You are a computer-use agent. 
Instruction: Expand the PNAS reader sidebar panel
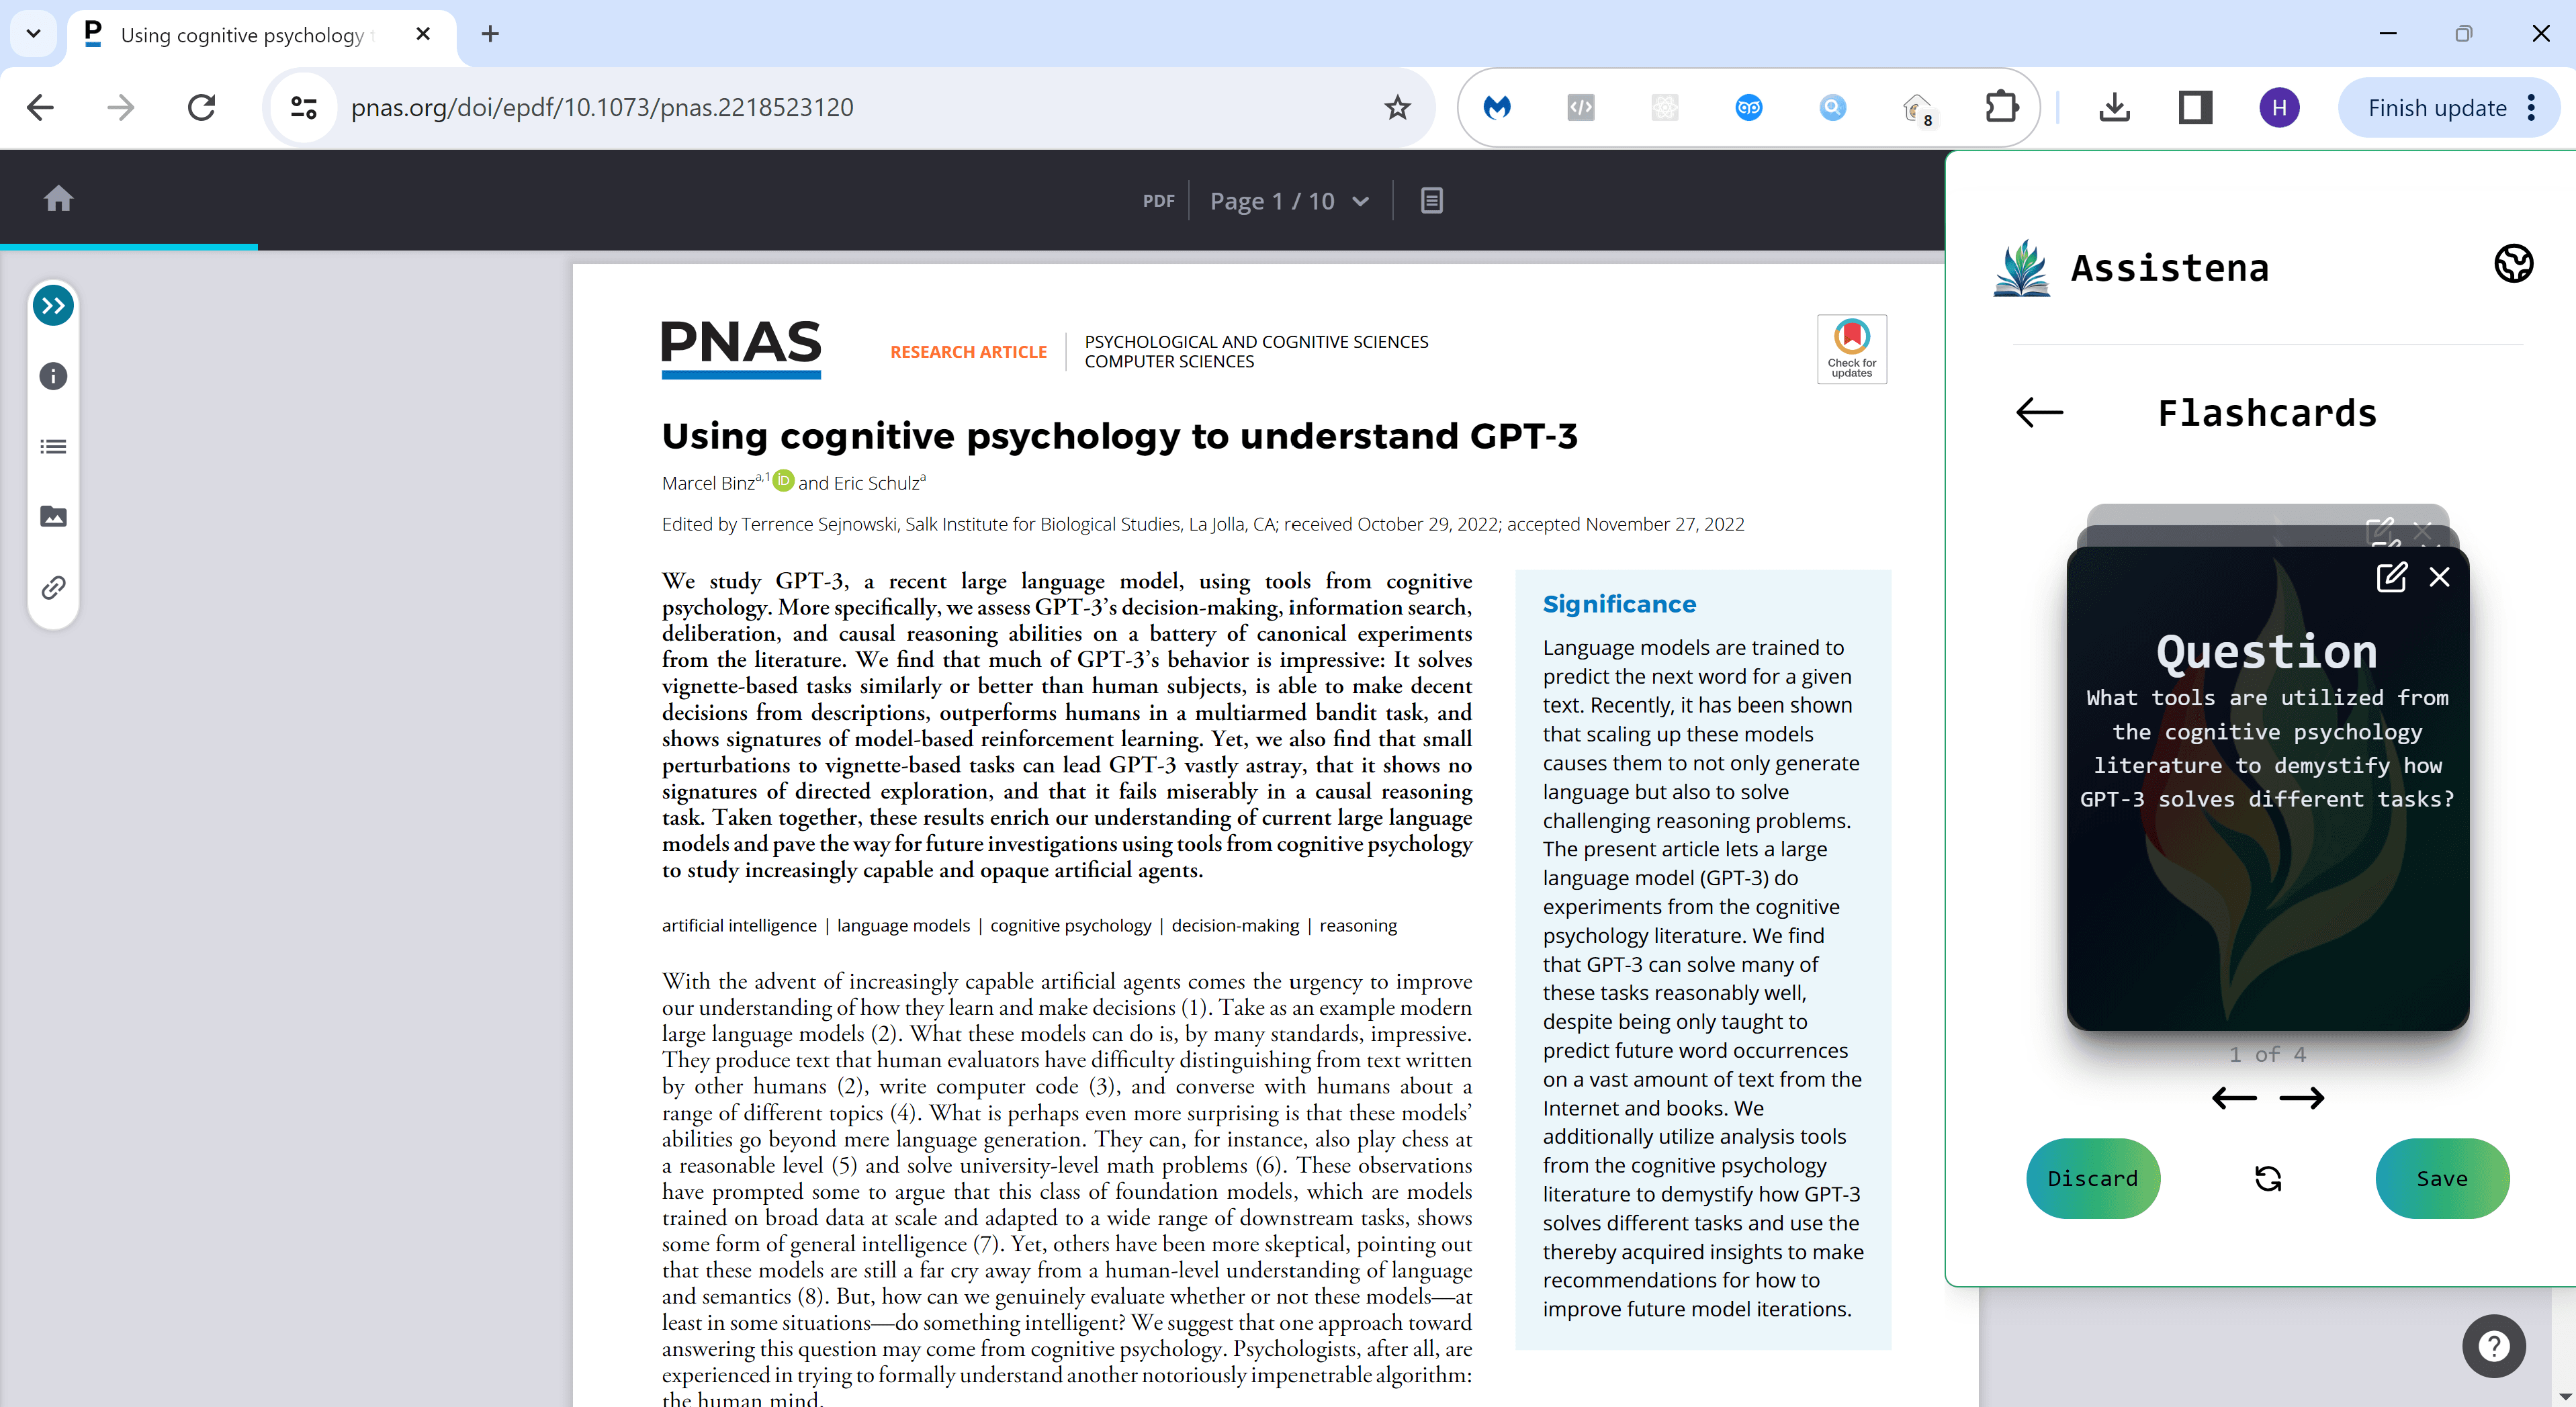53,306
